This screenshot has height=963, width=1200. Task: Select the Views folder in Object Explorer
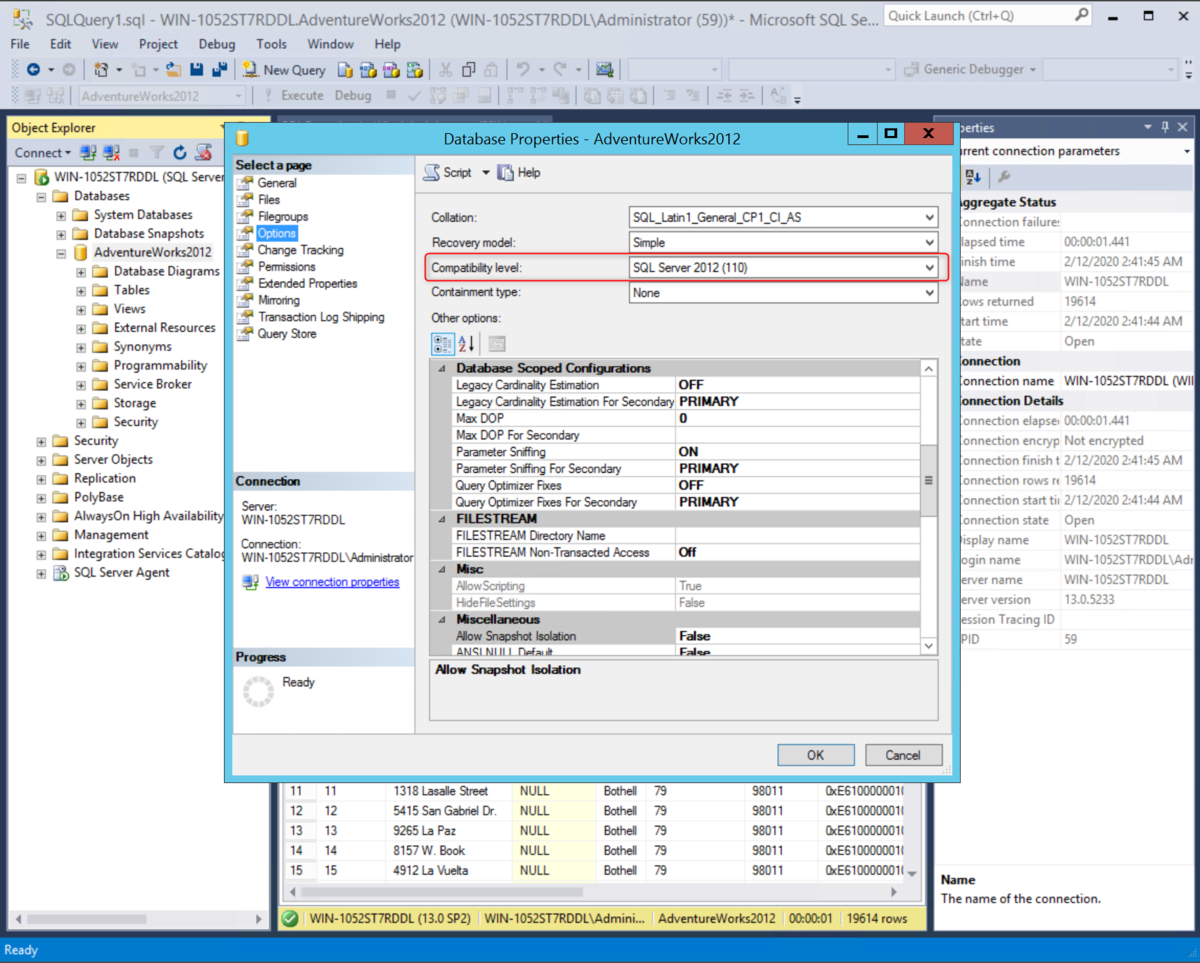point(129,309)
